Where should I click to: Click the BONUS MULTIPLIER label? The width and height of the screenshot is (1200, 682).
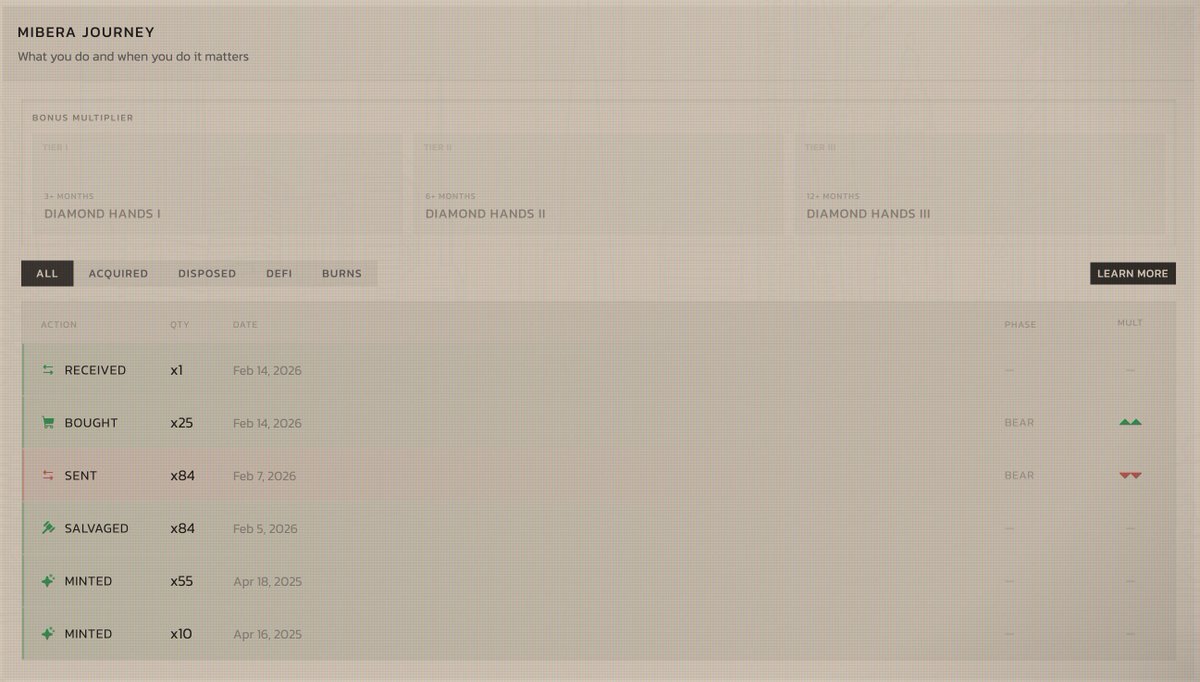click(82, 118)
